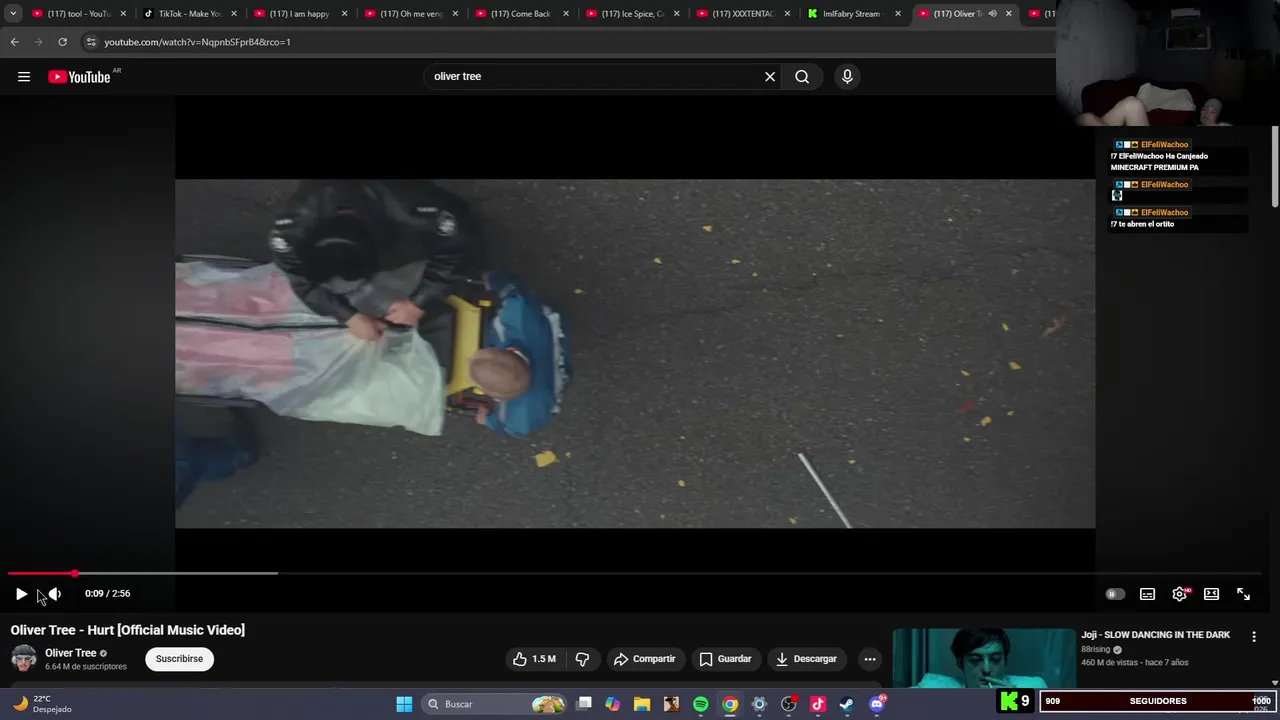Open Steam from the taskbar

[847, 704]
